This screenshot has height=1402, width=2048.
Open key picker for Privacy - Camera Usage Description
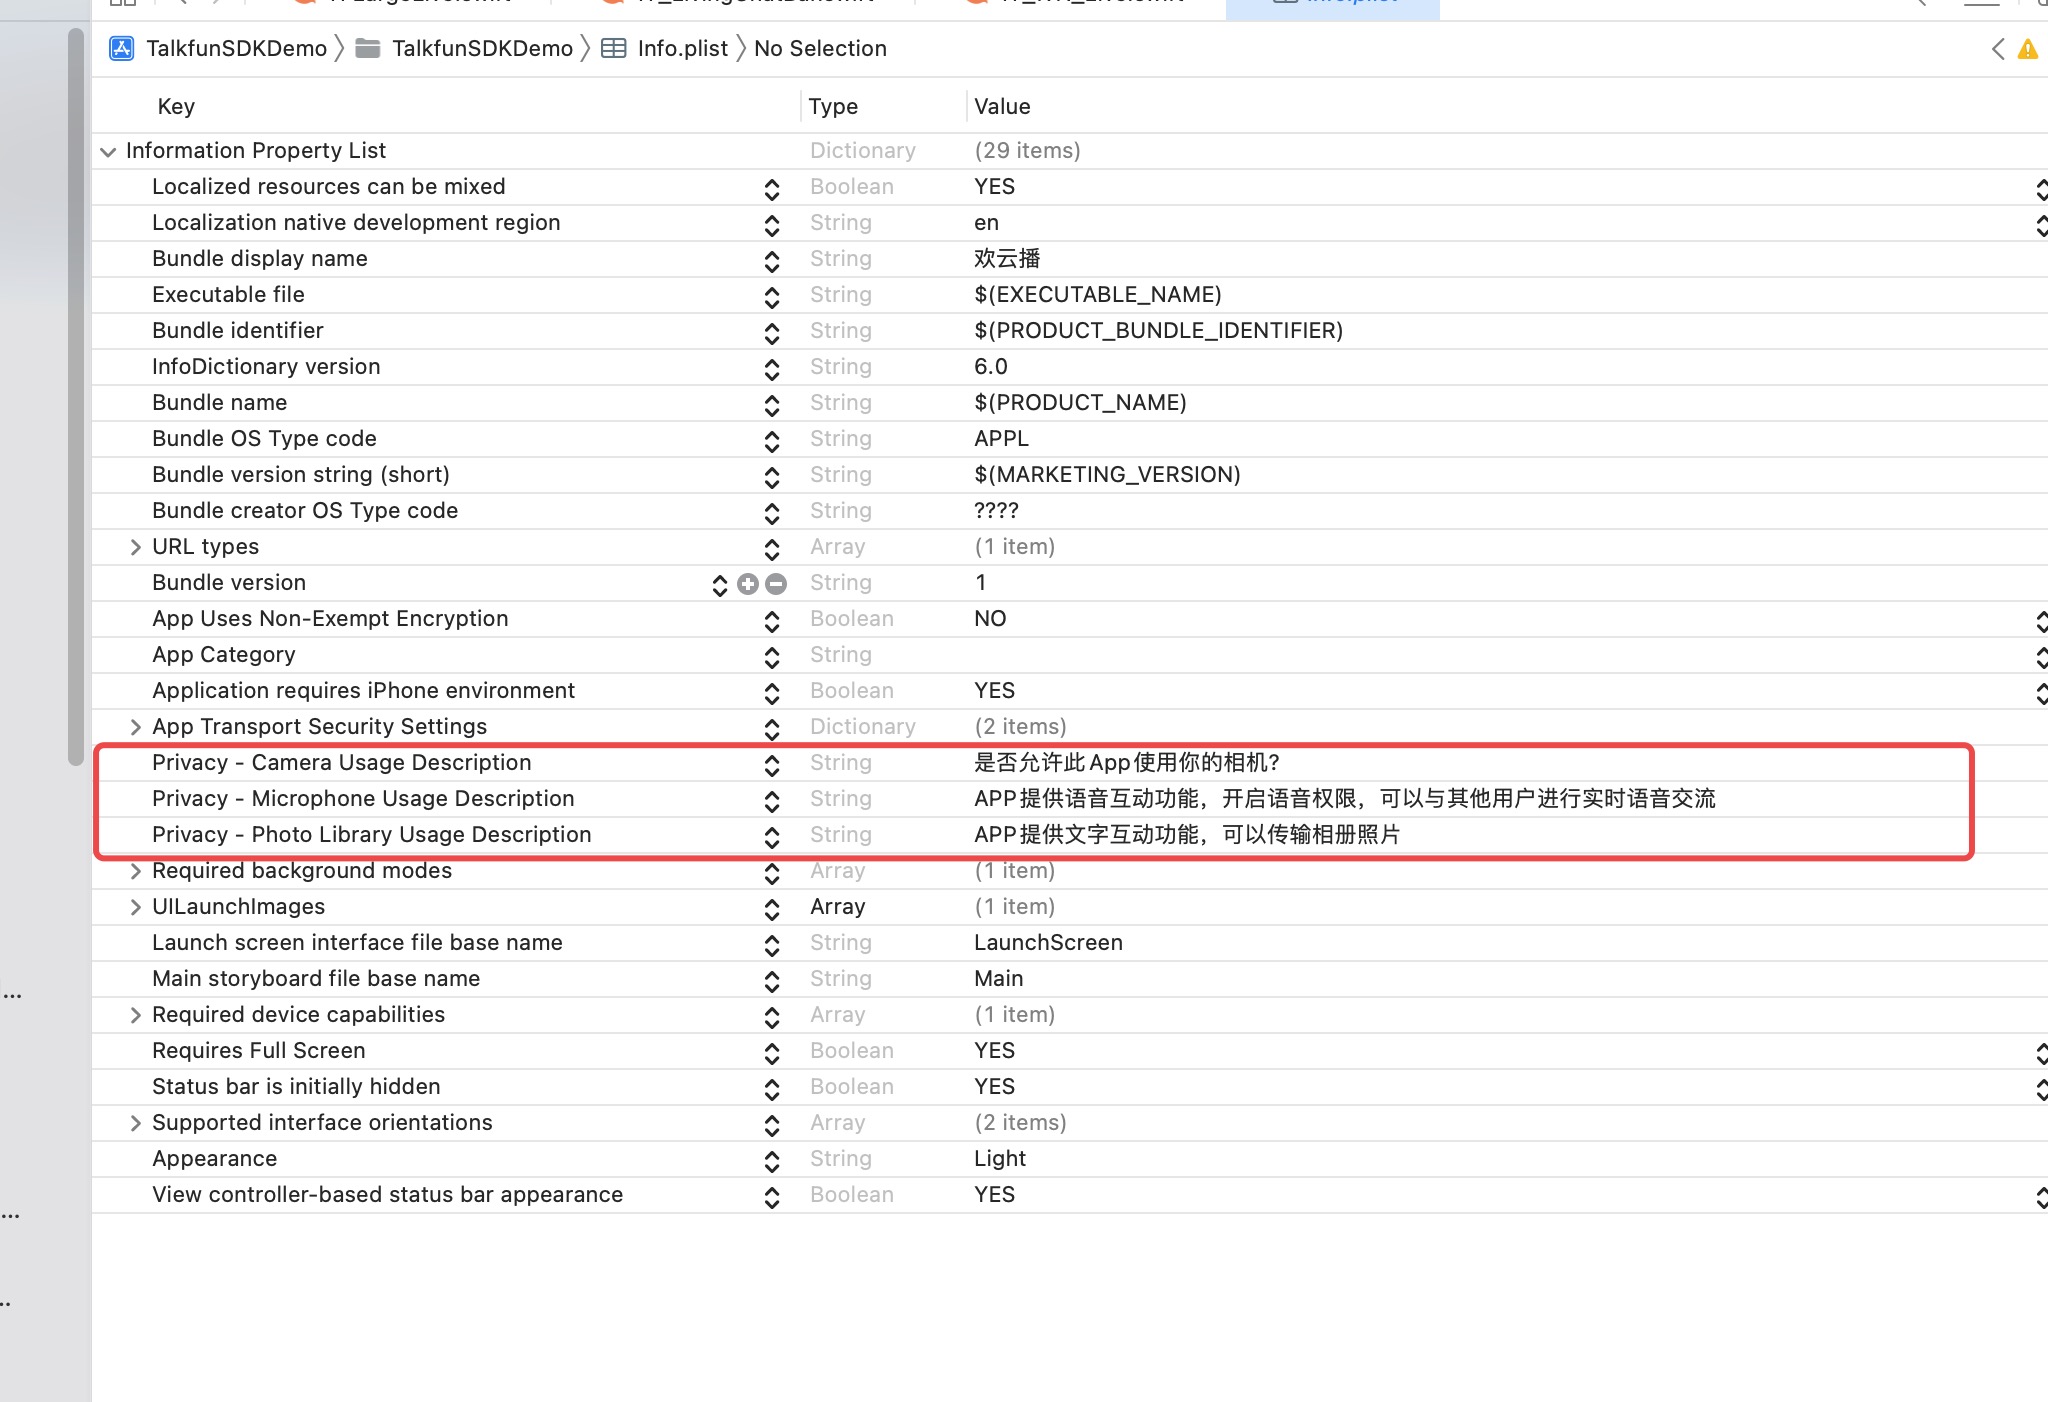tap(772, 764)
